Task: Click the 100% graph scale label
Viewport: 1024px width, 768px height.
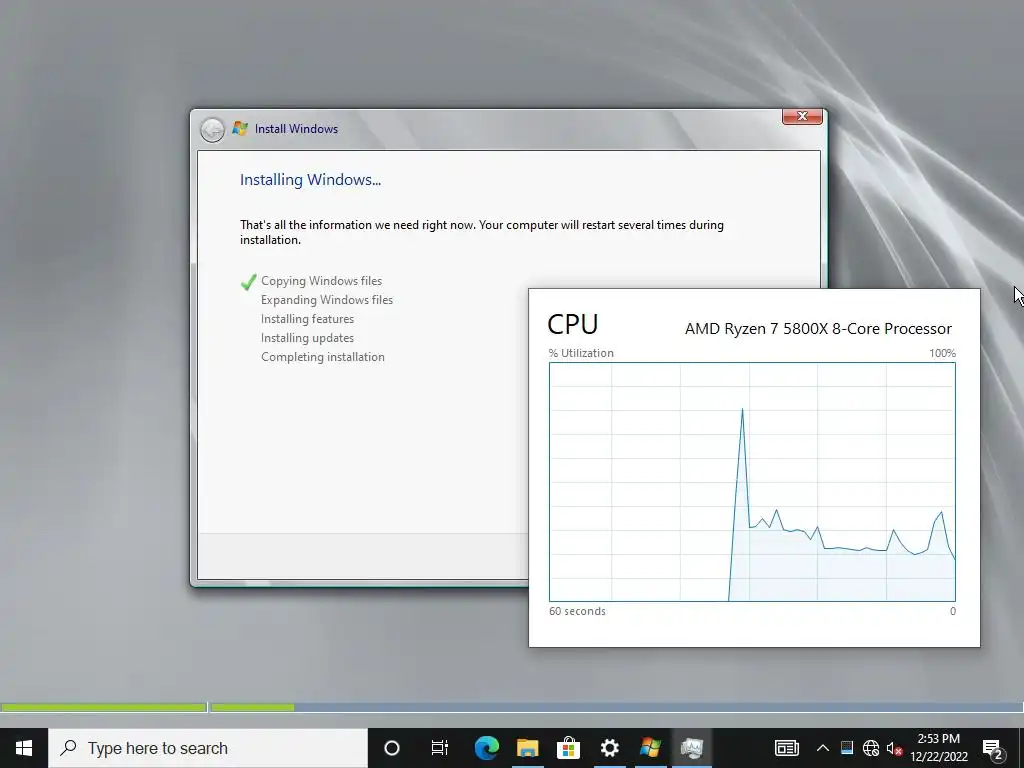Action: tap(942, 353)
